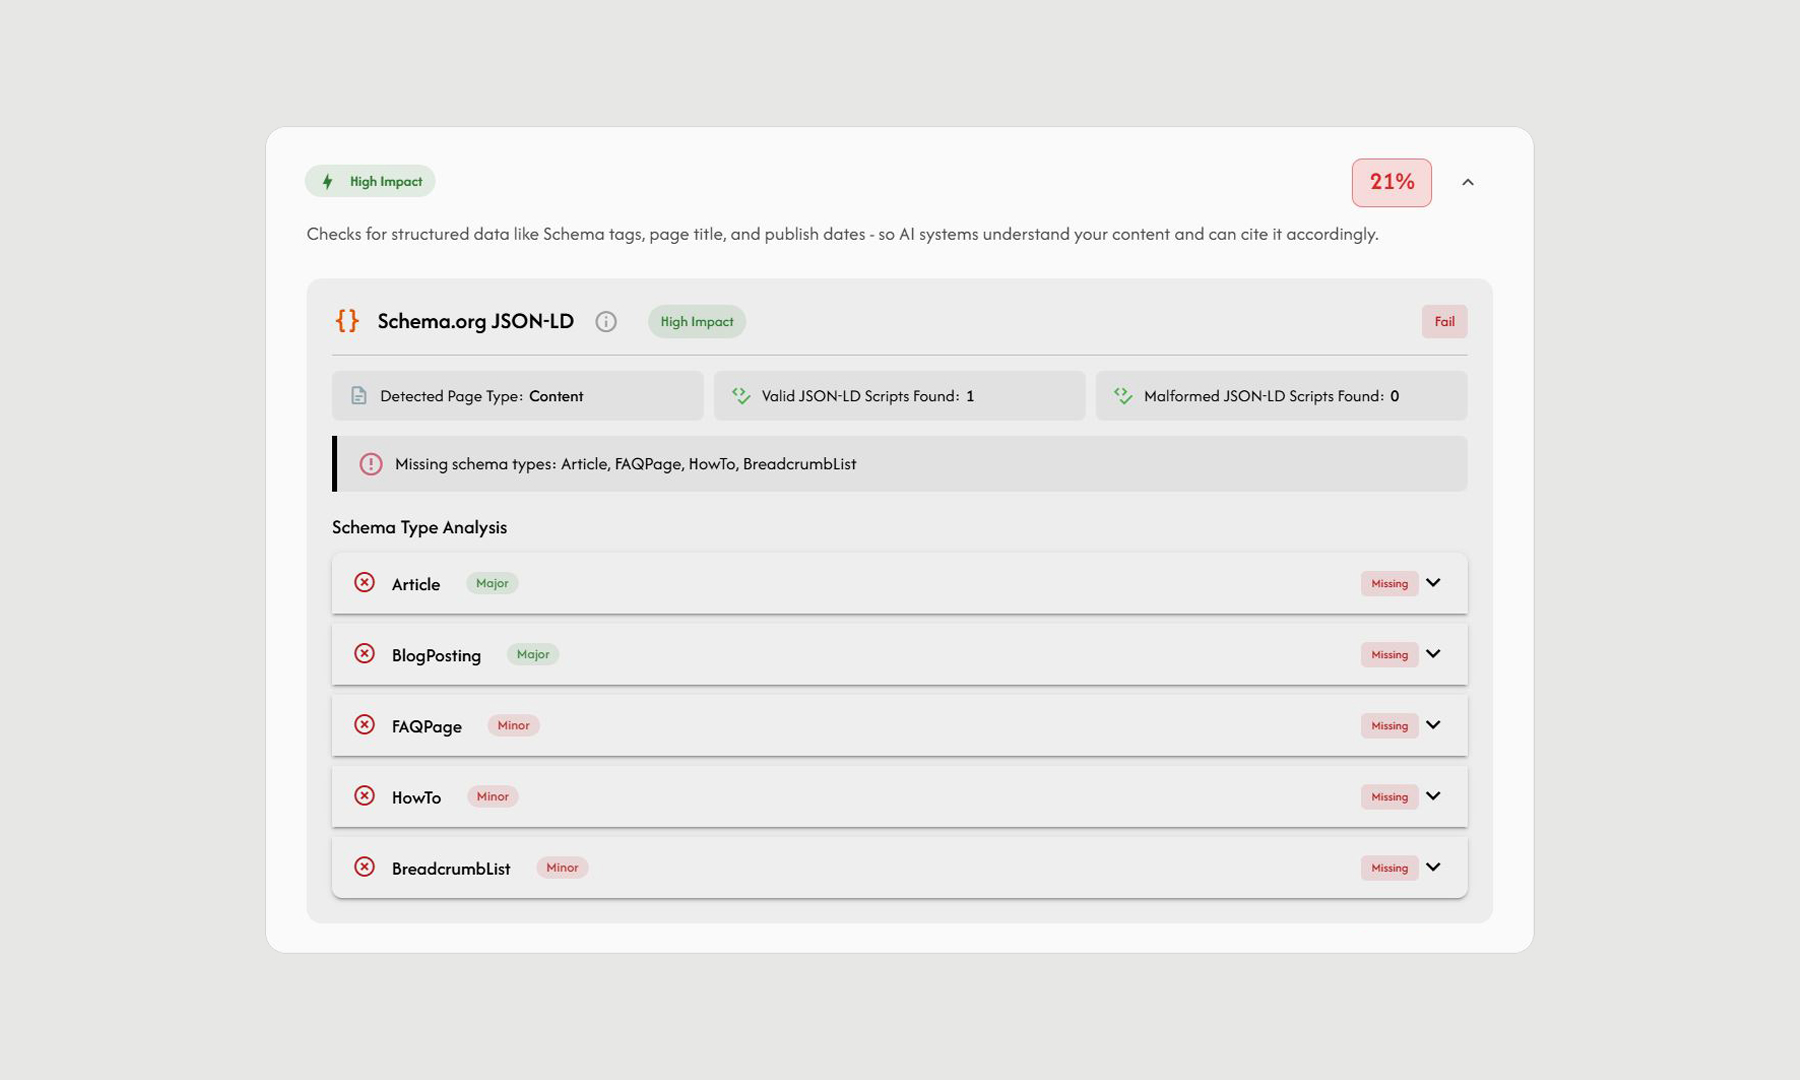This screenshot has height=1080, width=1800.
Task: Expand the FAQPage schema row chevron
Action: point(1433,725)
